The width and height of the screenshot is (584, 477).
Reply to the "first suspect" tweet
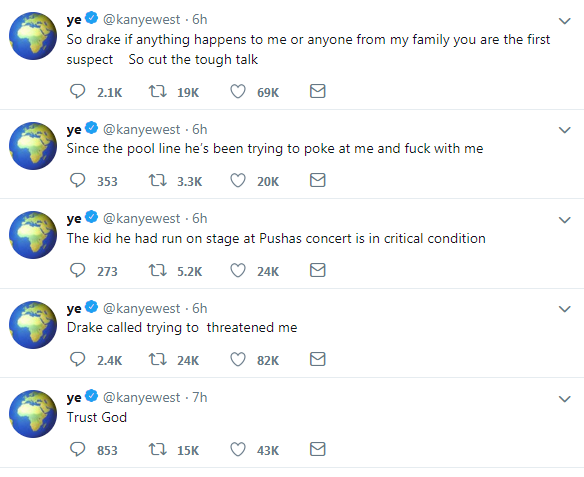[x=78, y=91]
